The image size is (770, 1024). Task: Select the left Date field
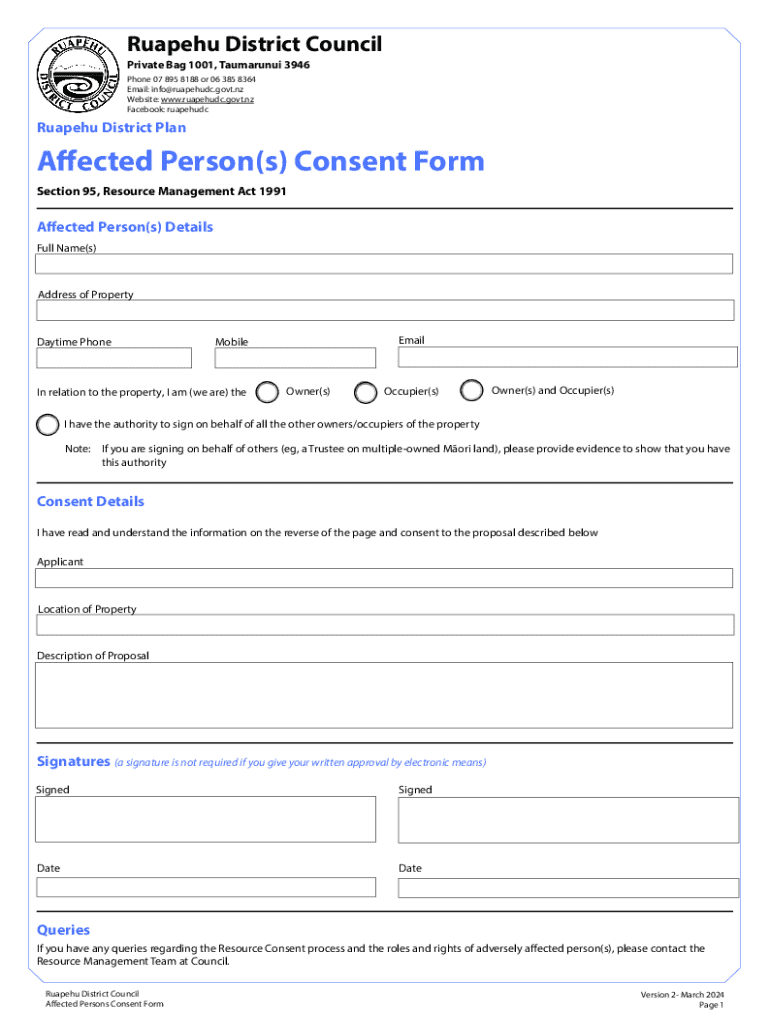[206, 887]
